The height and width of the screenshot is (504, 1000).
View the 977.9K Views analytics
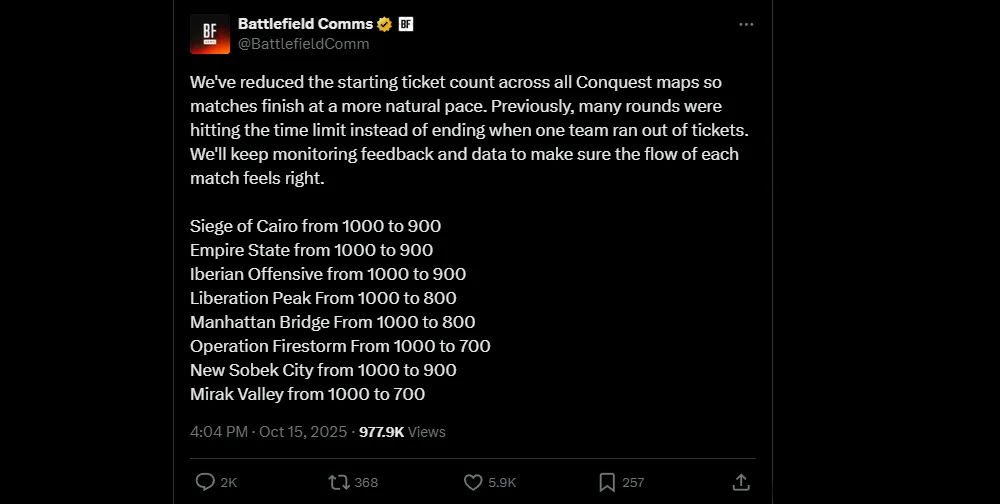click(402, 432)
